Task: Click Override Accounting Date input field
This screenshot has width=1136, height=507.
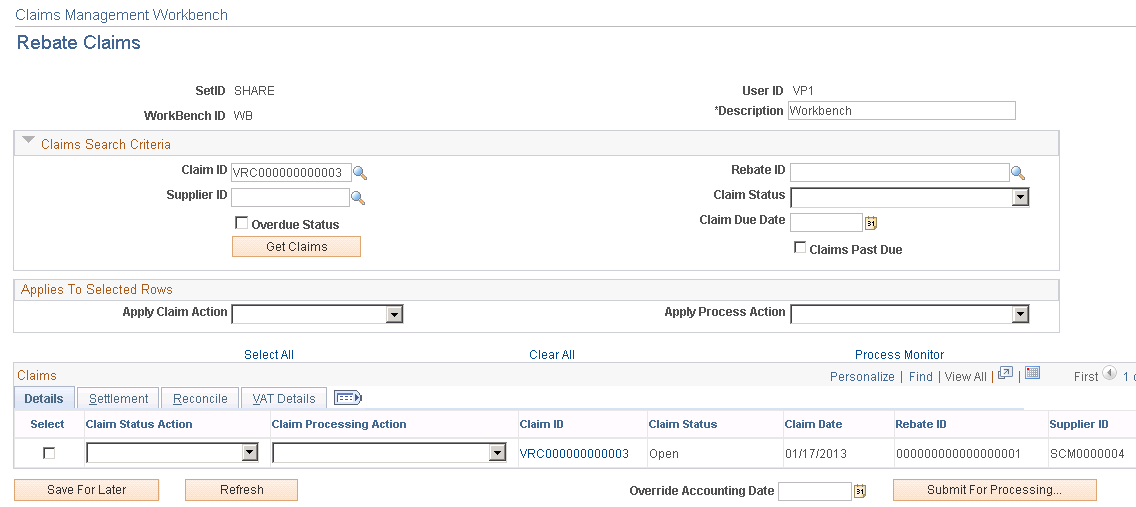Action: pyautogui.click(x=815, y=491)
